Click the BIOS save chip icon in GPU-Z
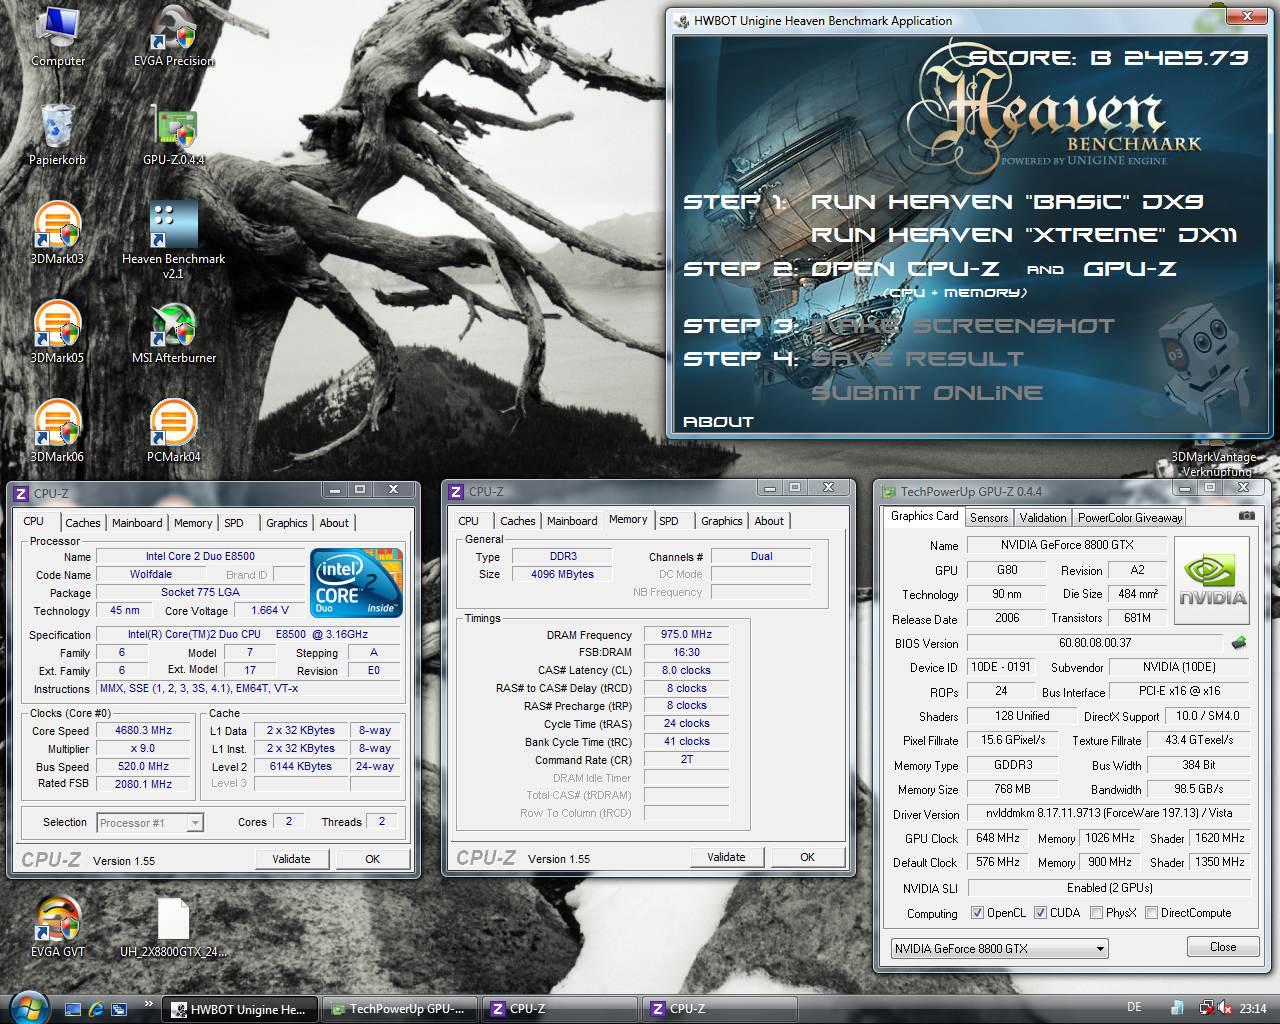This screenshot has width=1280, height=1024. click(1239, 643)
